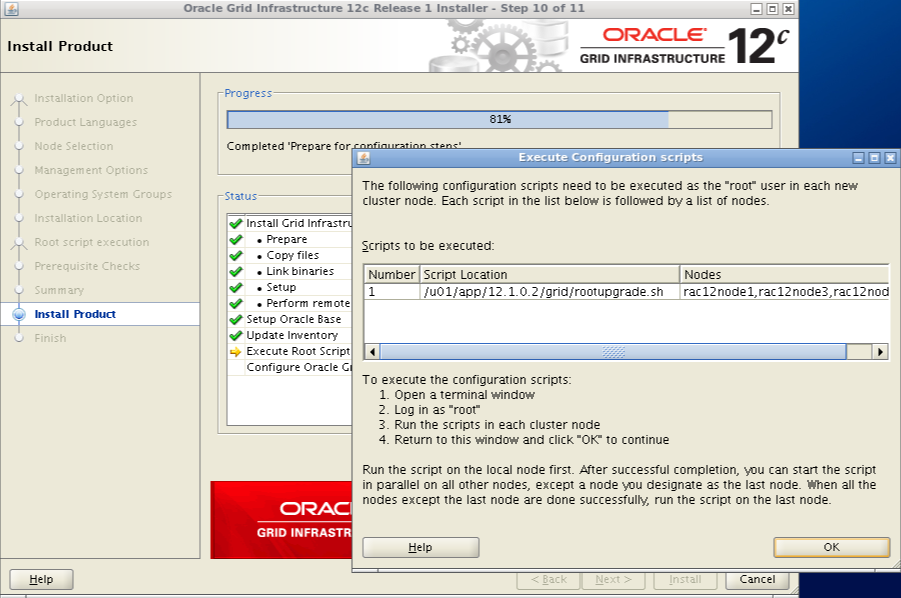Click the 81% installation progress bar
Screen dimensions: 901x598
(499, 120)
